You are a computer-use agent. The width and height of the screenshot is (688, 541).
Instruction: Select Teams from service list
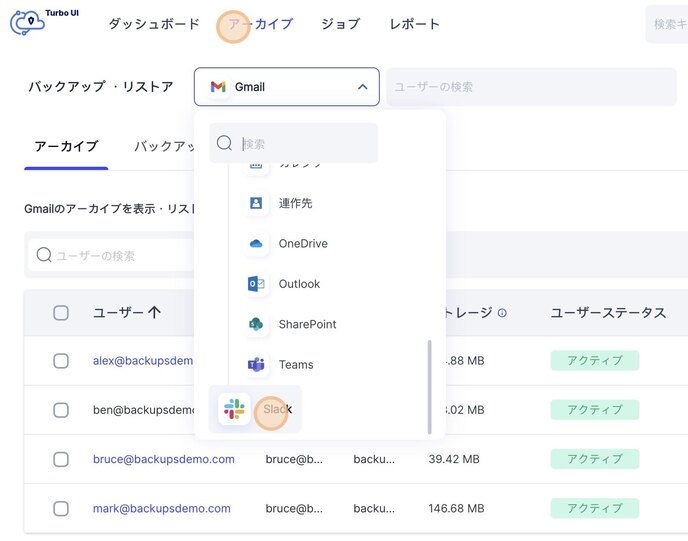pyautogui.click(x=296, y=365)
